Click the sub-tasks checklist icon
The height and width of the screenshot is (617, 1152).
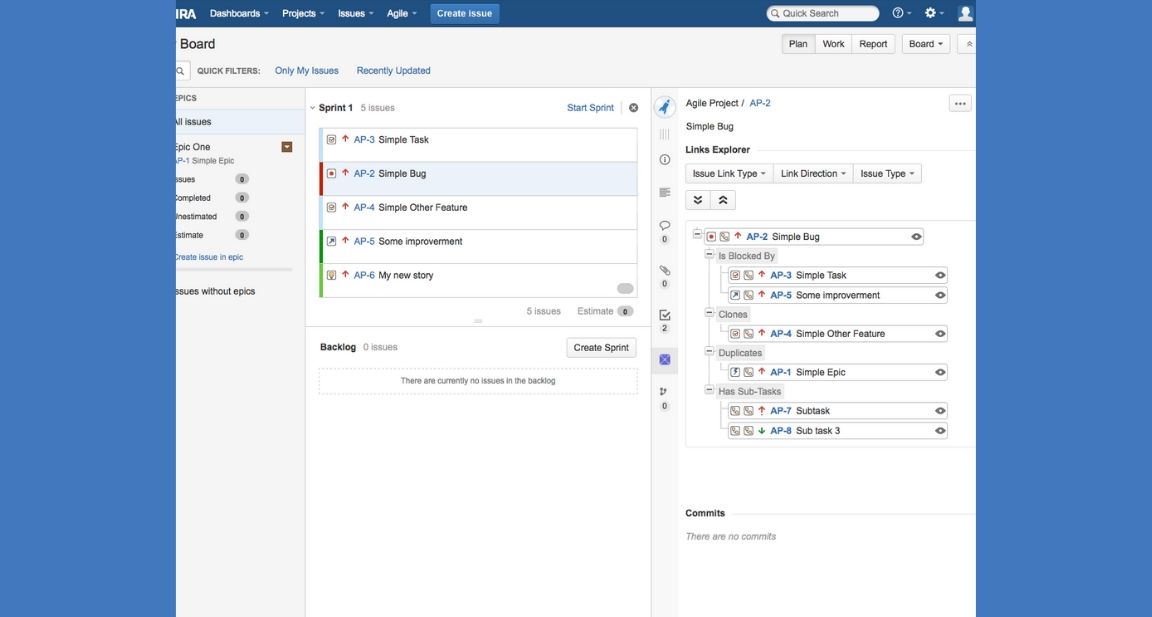[x=665, y=315]
